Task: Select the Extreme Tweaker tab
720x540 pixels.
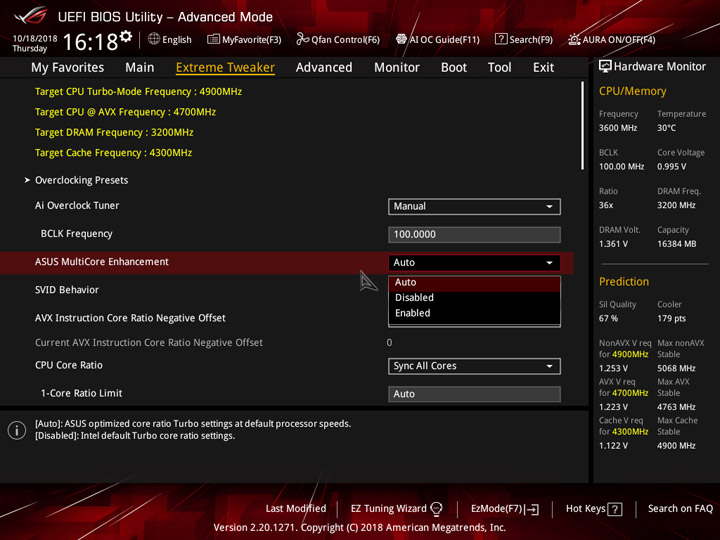Action: [225, 68]
